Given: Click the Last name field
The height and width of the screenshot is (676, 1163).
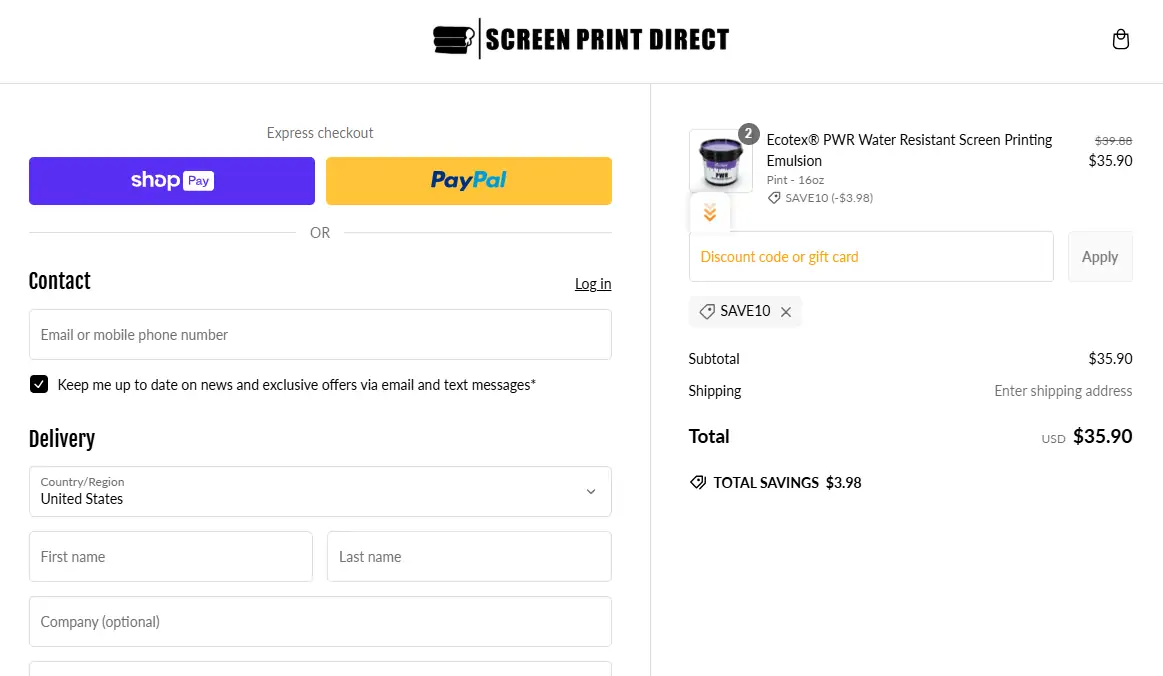Looking at the screenshot, I should pos(469,557).
